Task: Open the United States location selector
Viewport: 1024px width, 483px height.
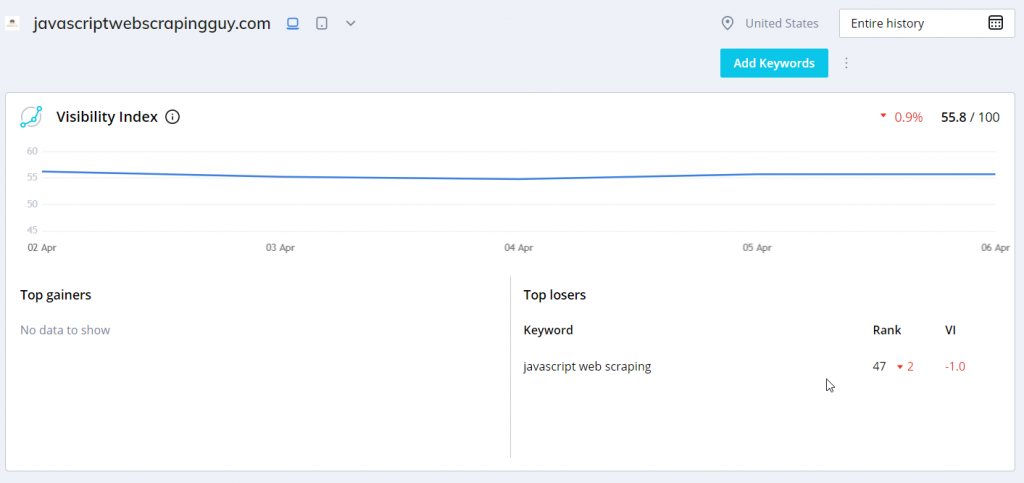Action: pyautogui.click(x=782, y=23)
